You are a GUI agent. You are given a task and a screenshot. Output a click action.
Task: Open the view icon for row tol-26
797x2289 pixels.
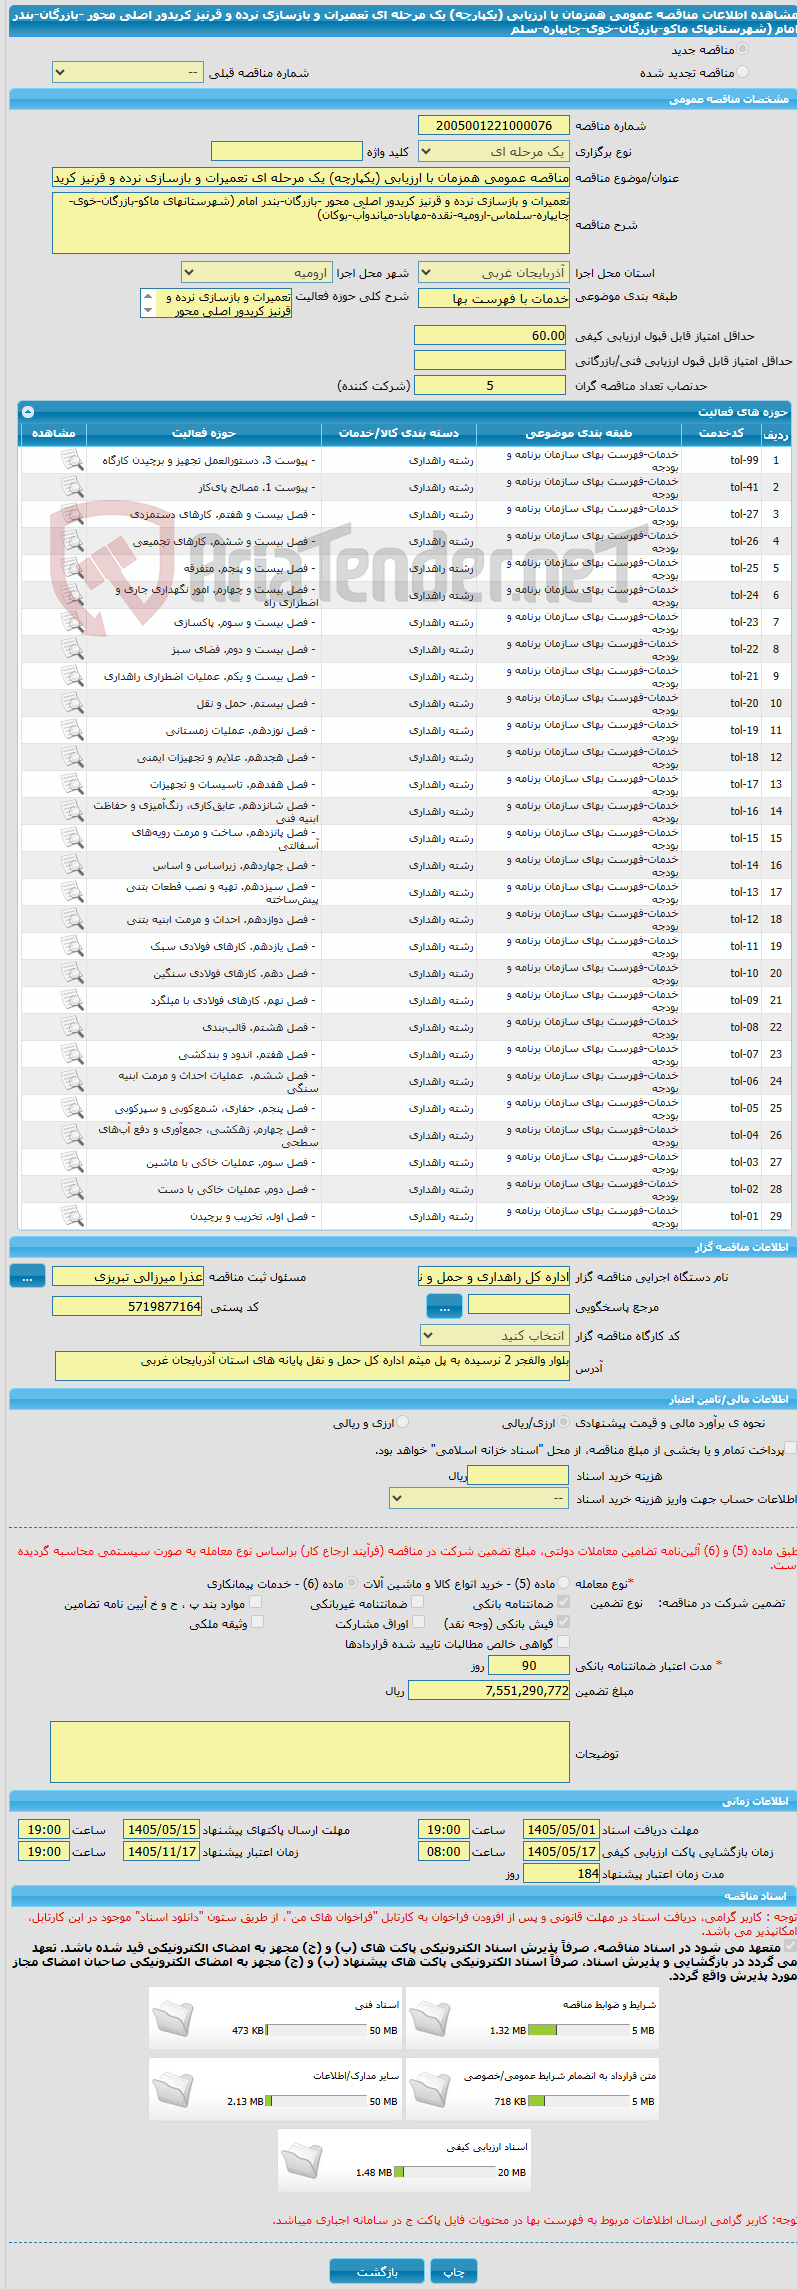pos(72,541)
